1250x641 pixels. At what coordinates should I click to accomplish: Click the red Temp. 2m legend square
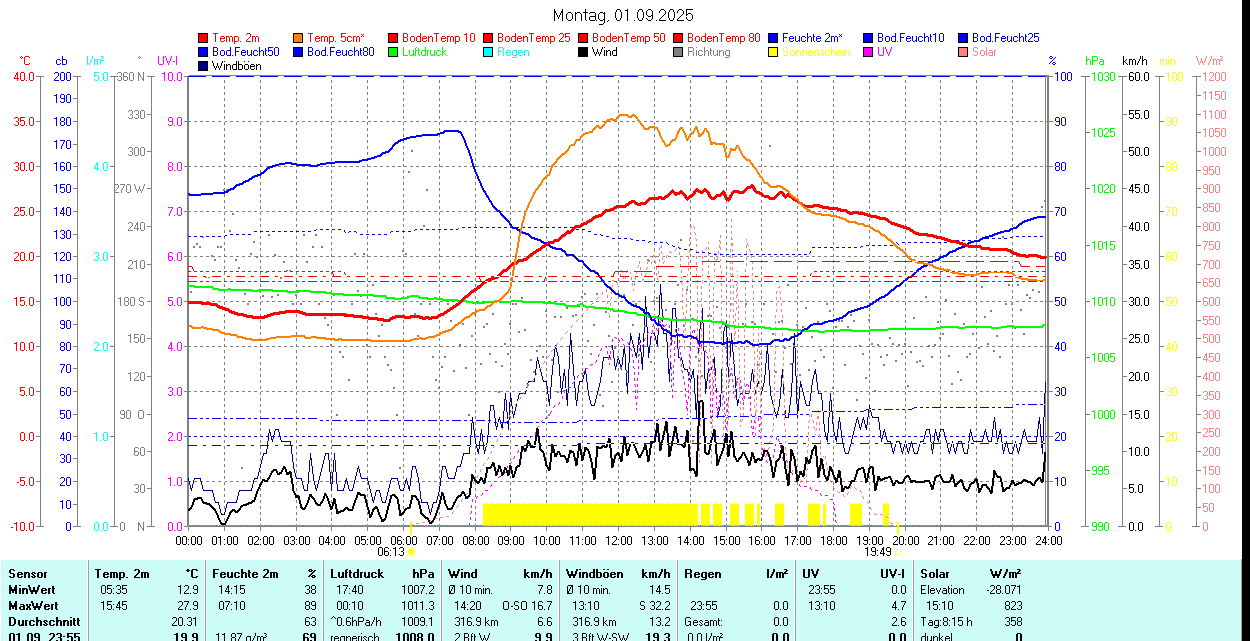coord(204,38)
